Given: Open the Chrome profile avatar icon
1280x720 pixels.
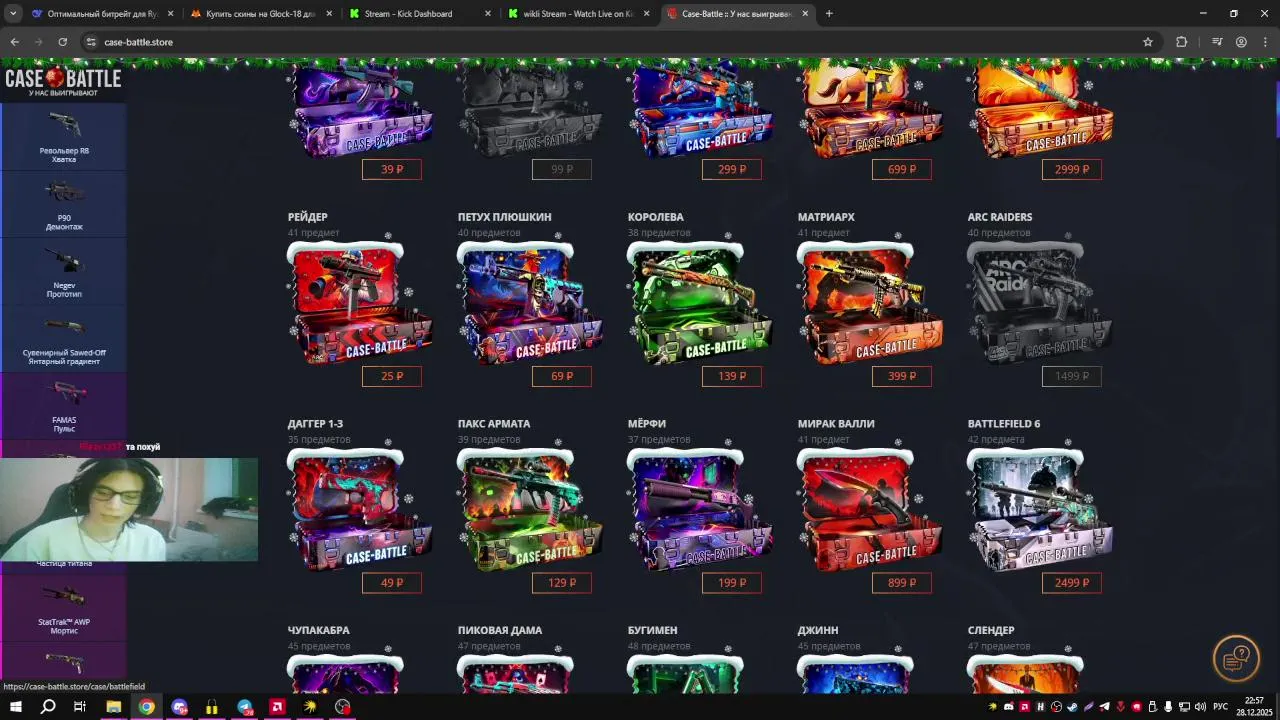Looking at the screenshot, I should coord(1241,42).
